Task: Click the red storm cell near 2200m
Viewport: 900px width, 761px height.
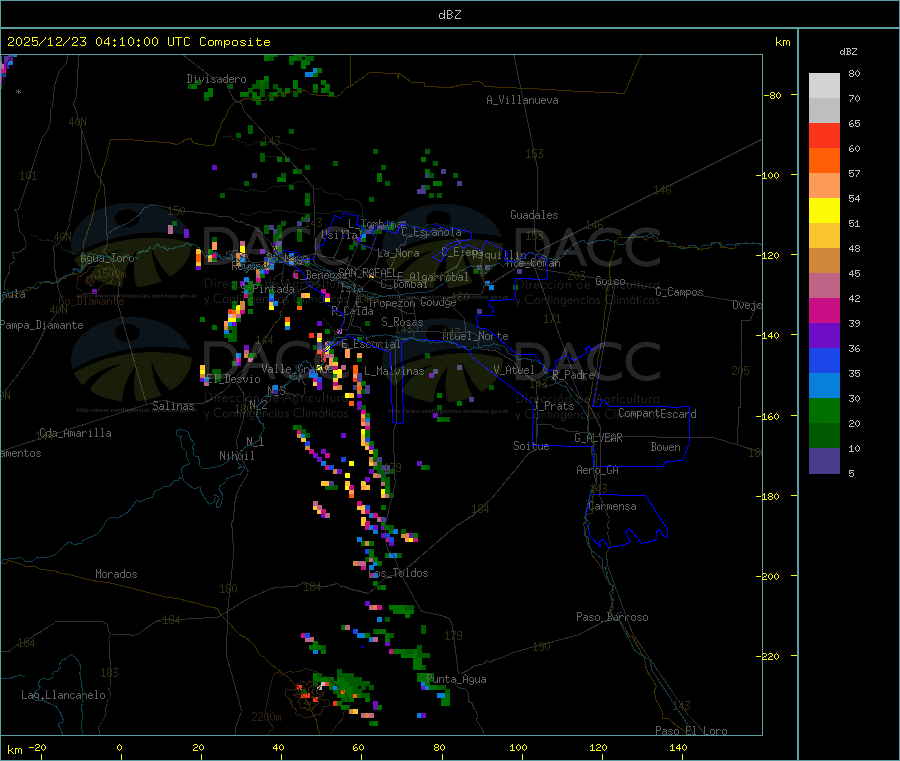Action: (x=306, y=693)
